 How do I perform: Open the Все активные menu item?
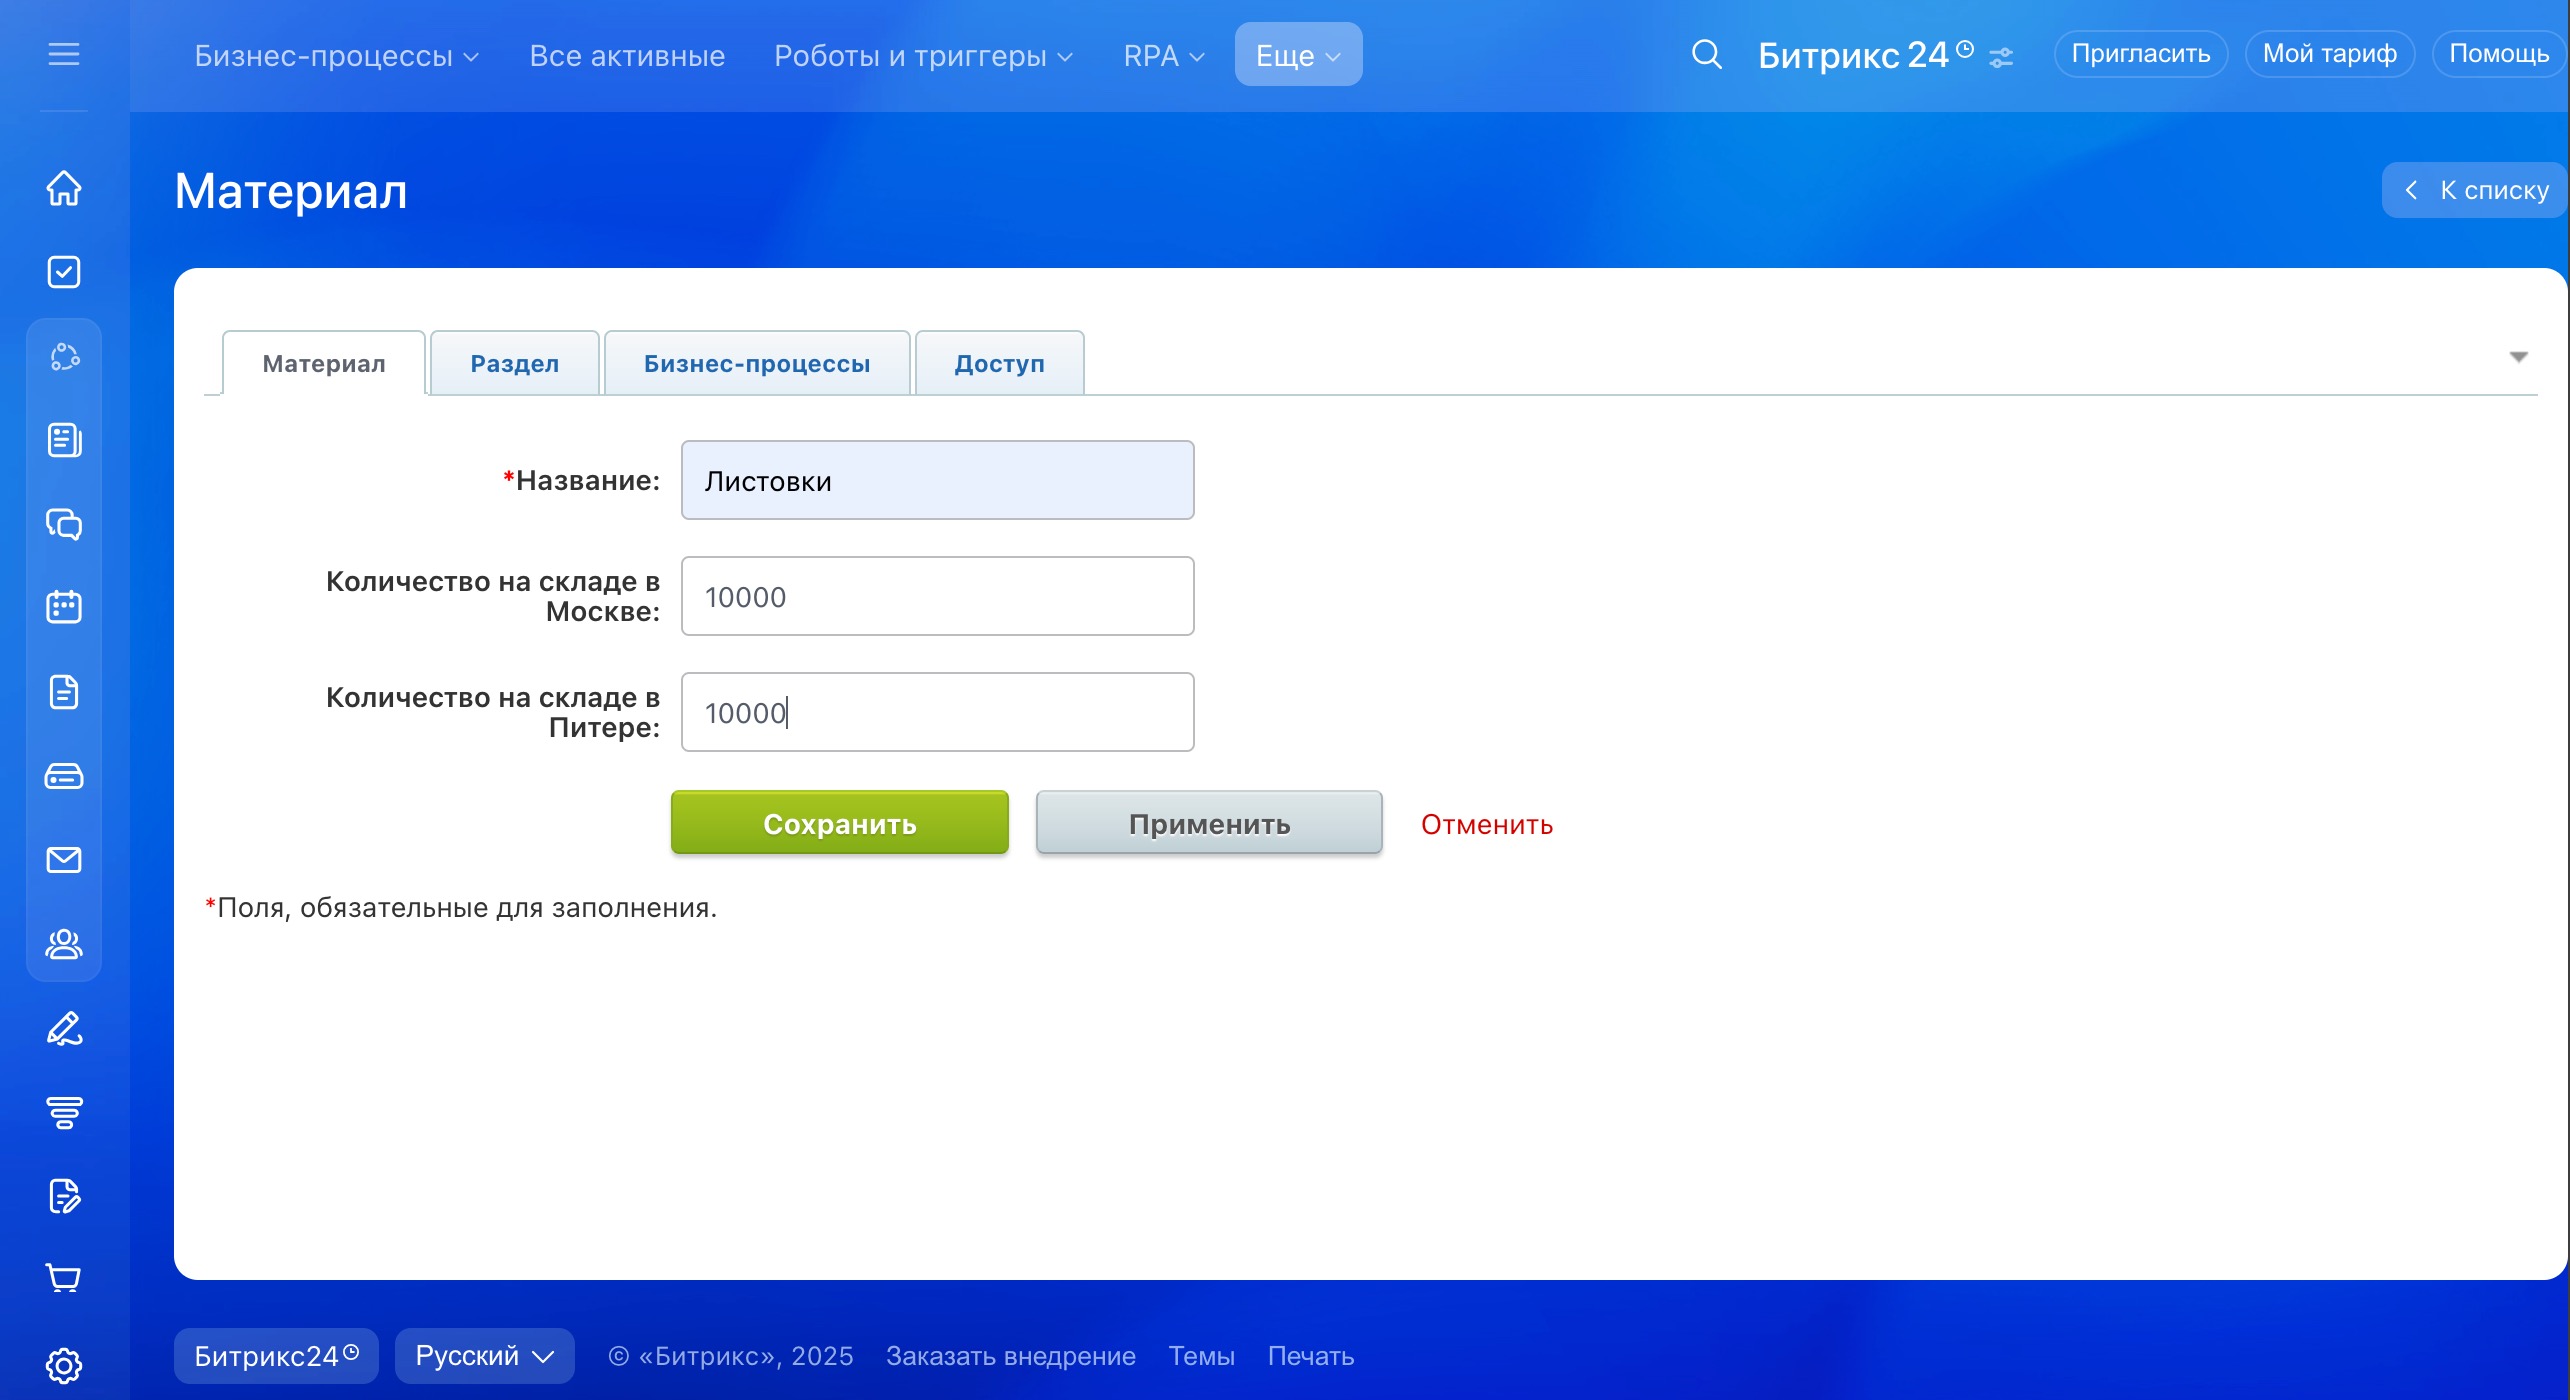tap(627, 55)
